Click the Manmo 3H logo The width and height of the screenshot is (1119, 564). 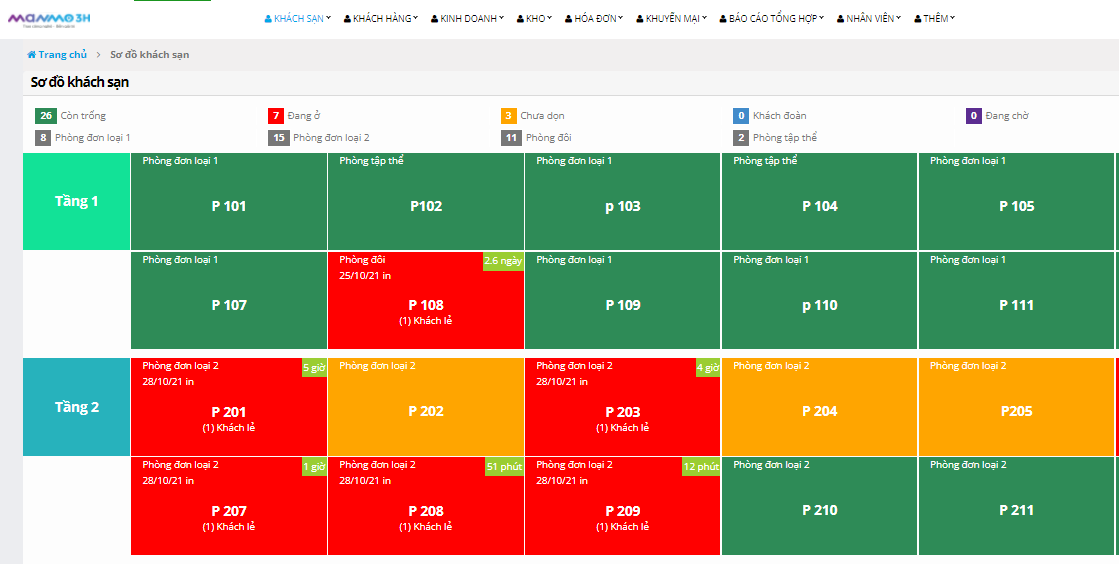51,18
